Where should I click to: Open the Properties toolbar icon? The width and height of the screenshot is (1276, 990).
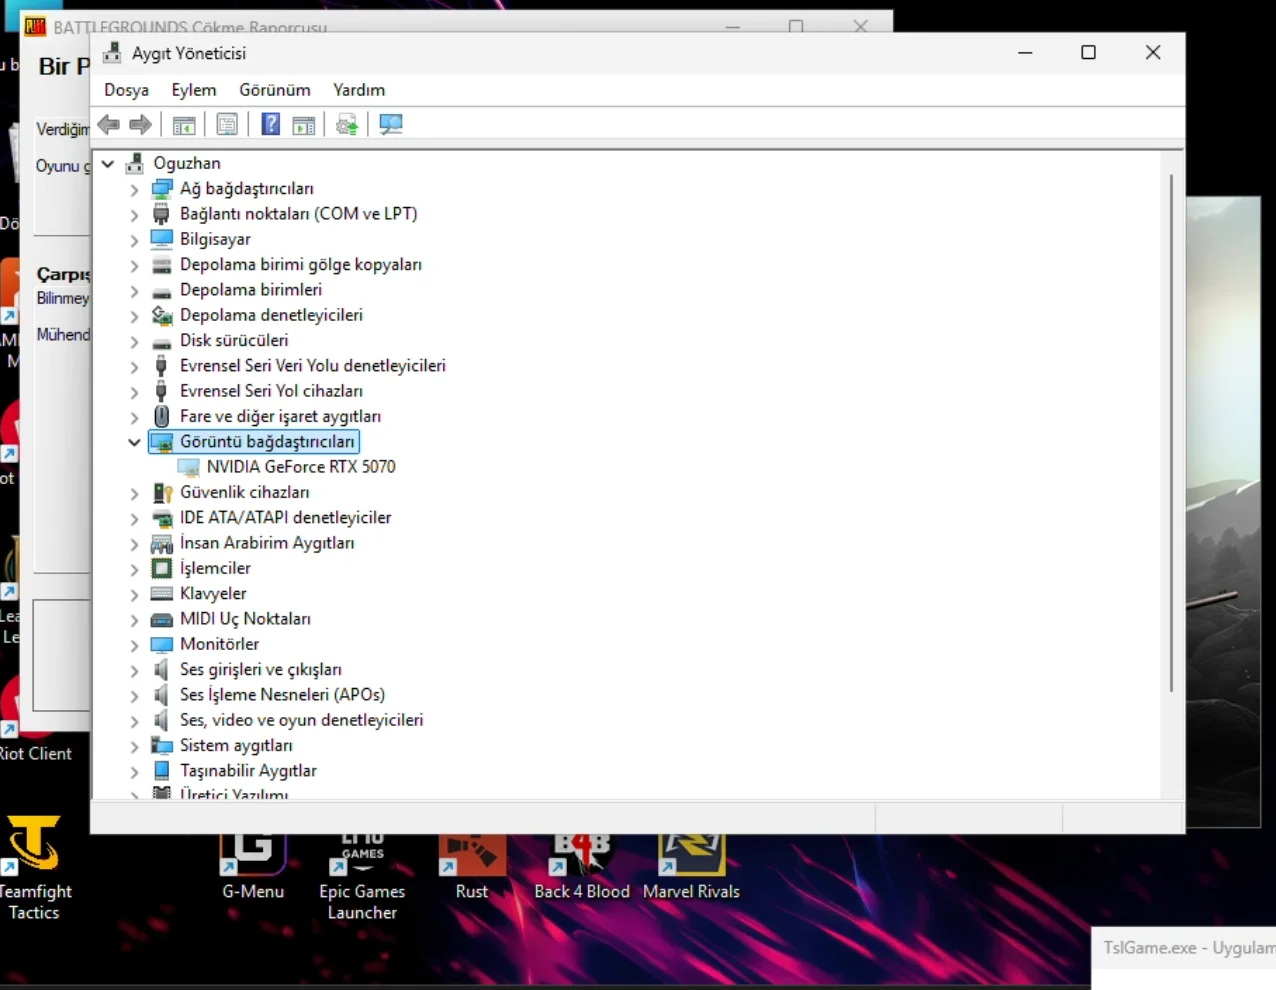pos(227,125)
